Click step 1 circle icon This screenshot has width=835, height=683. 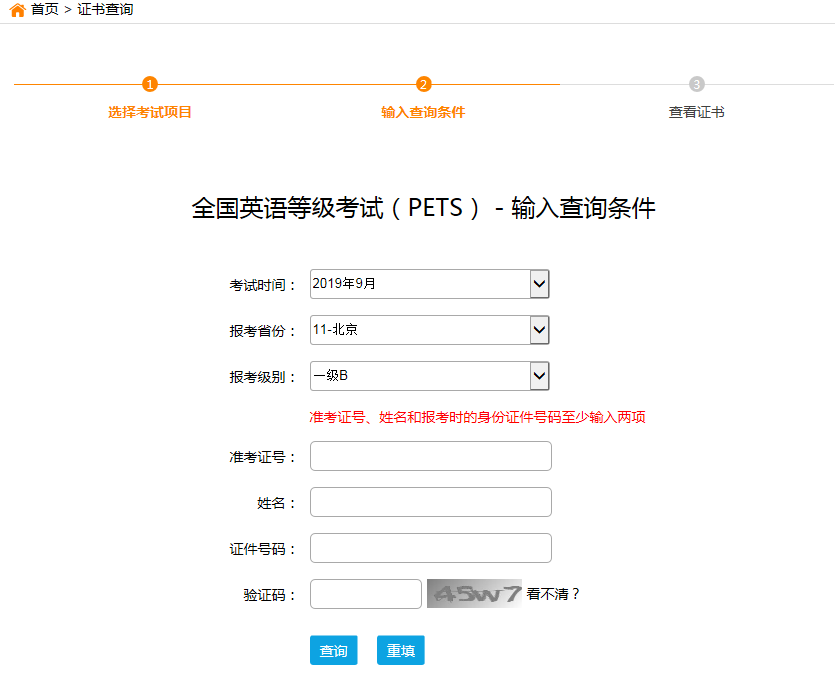click(x=150, y=84)
